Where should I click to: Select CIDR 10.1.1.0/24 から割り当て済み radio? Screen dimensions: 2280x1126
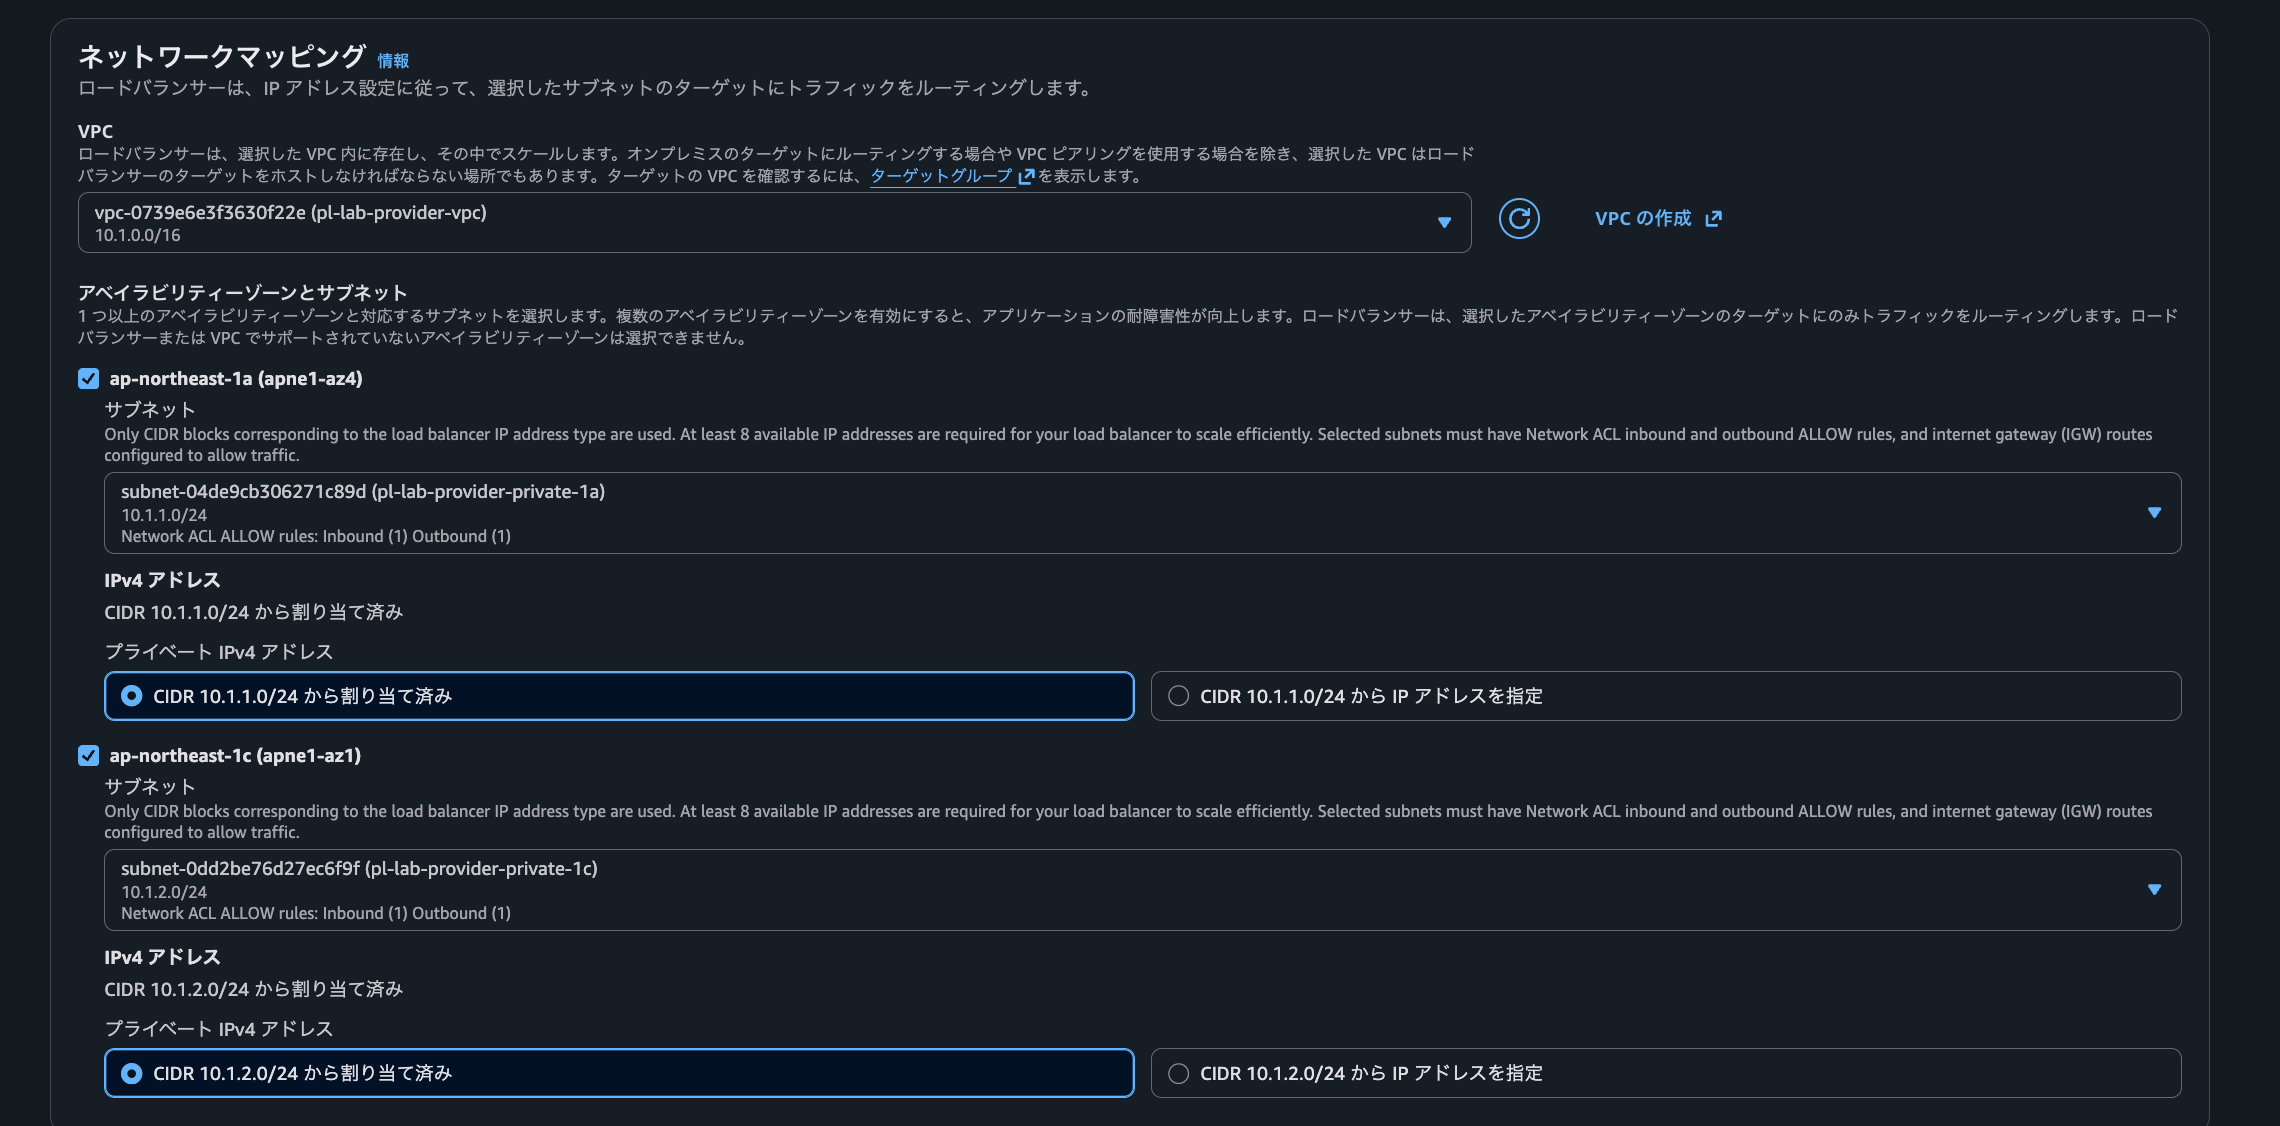[x=132, y=696]
